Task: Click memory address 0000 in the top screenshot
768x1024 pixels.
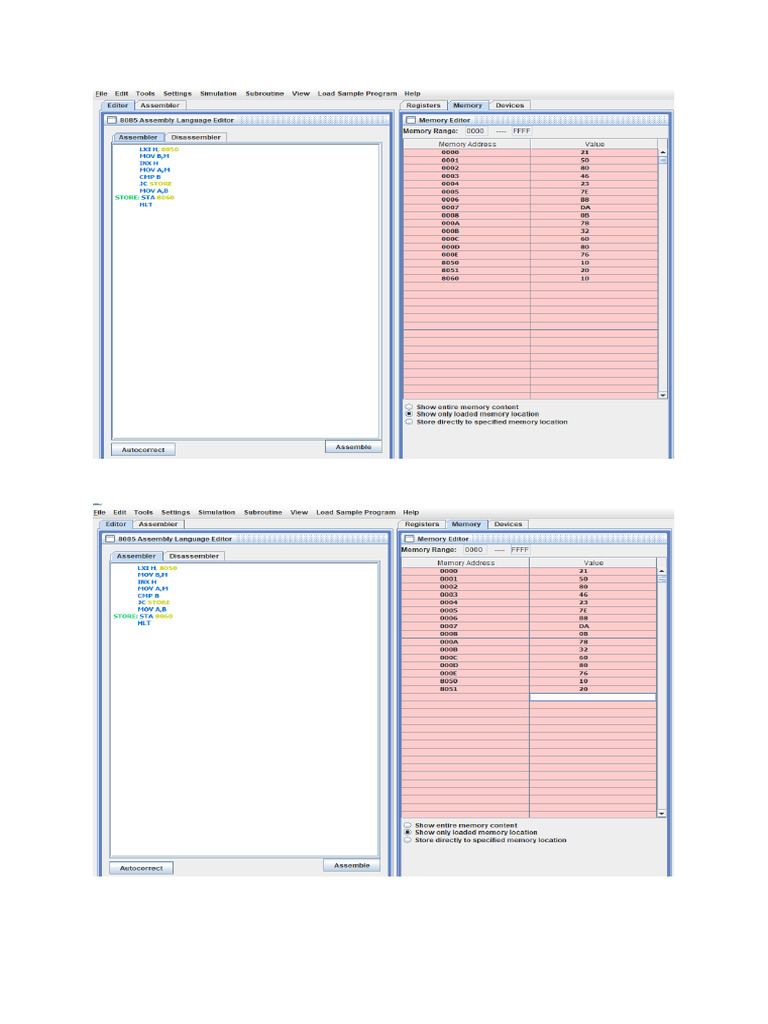Action: (450, 152)
